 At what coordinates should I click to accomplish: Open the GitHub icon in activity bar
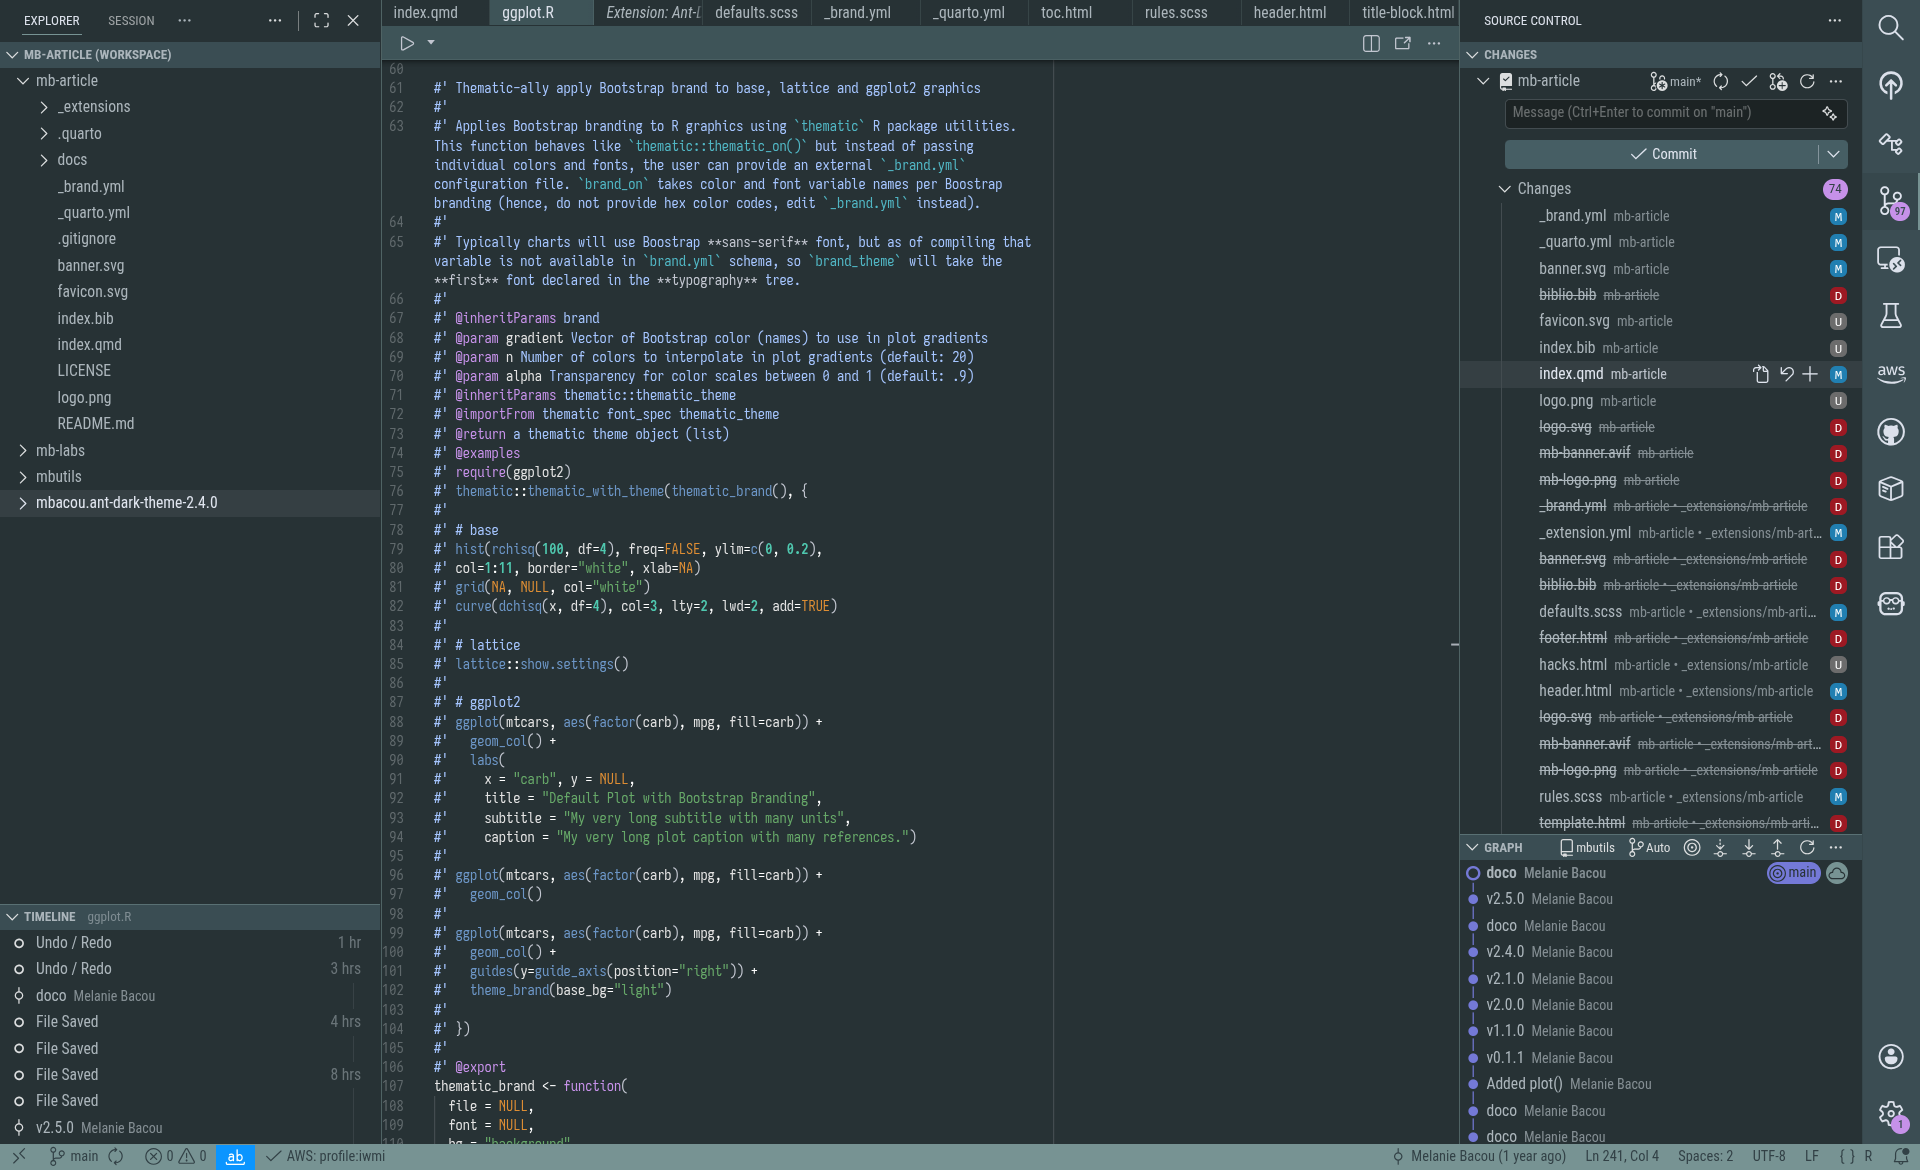[1890, 432]
